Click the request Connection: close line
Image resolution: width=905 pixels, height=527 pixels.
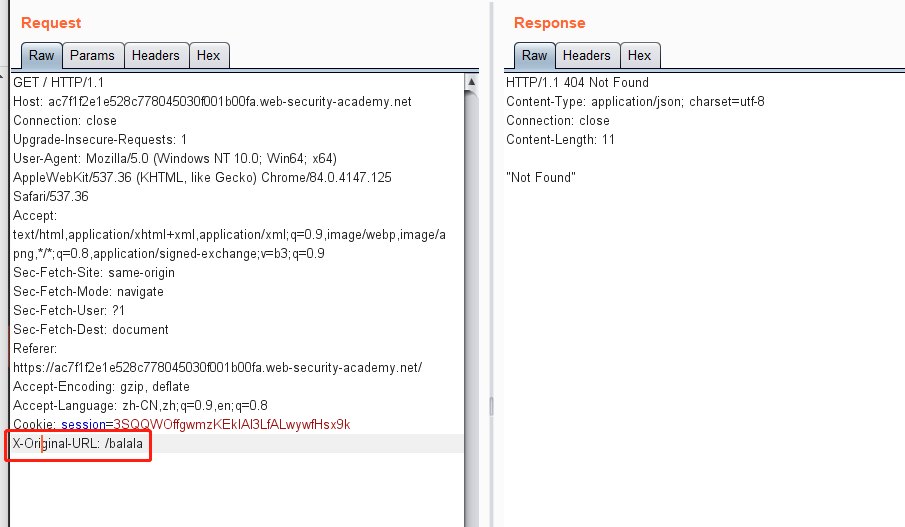click(65, 121)
